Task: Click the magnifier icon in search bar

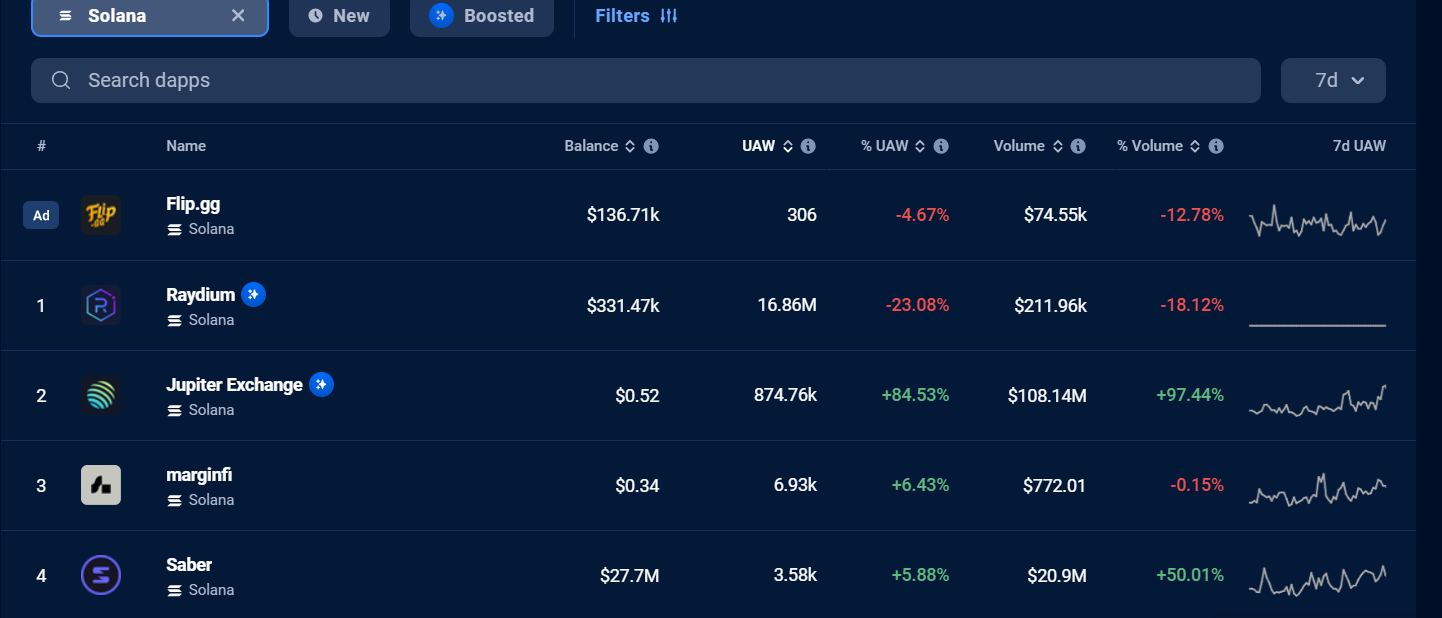Action: 61,80
